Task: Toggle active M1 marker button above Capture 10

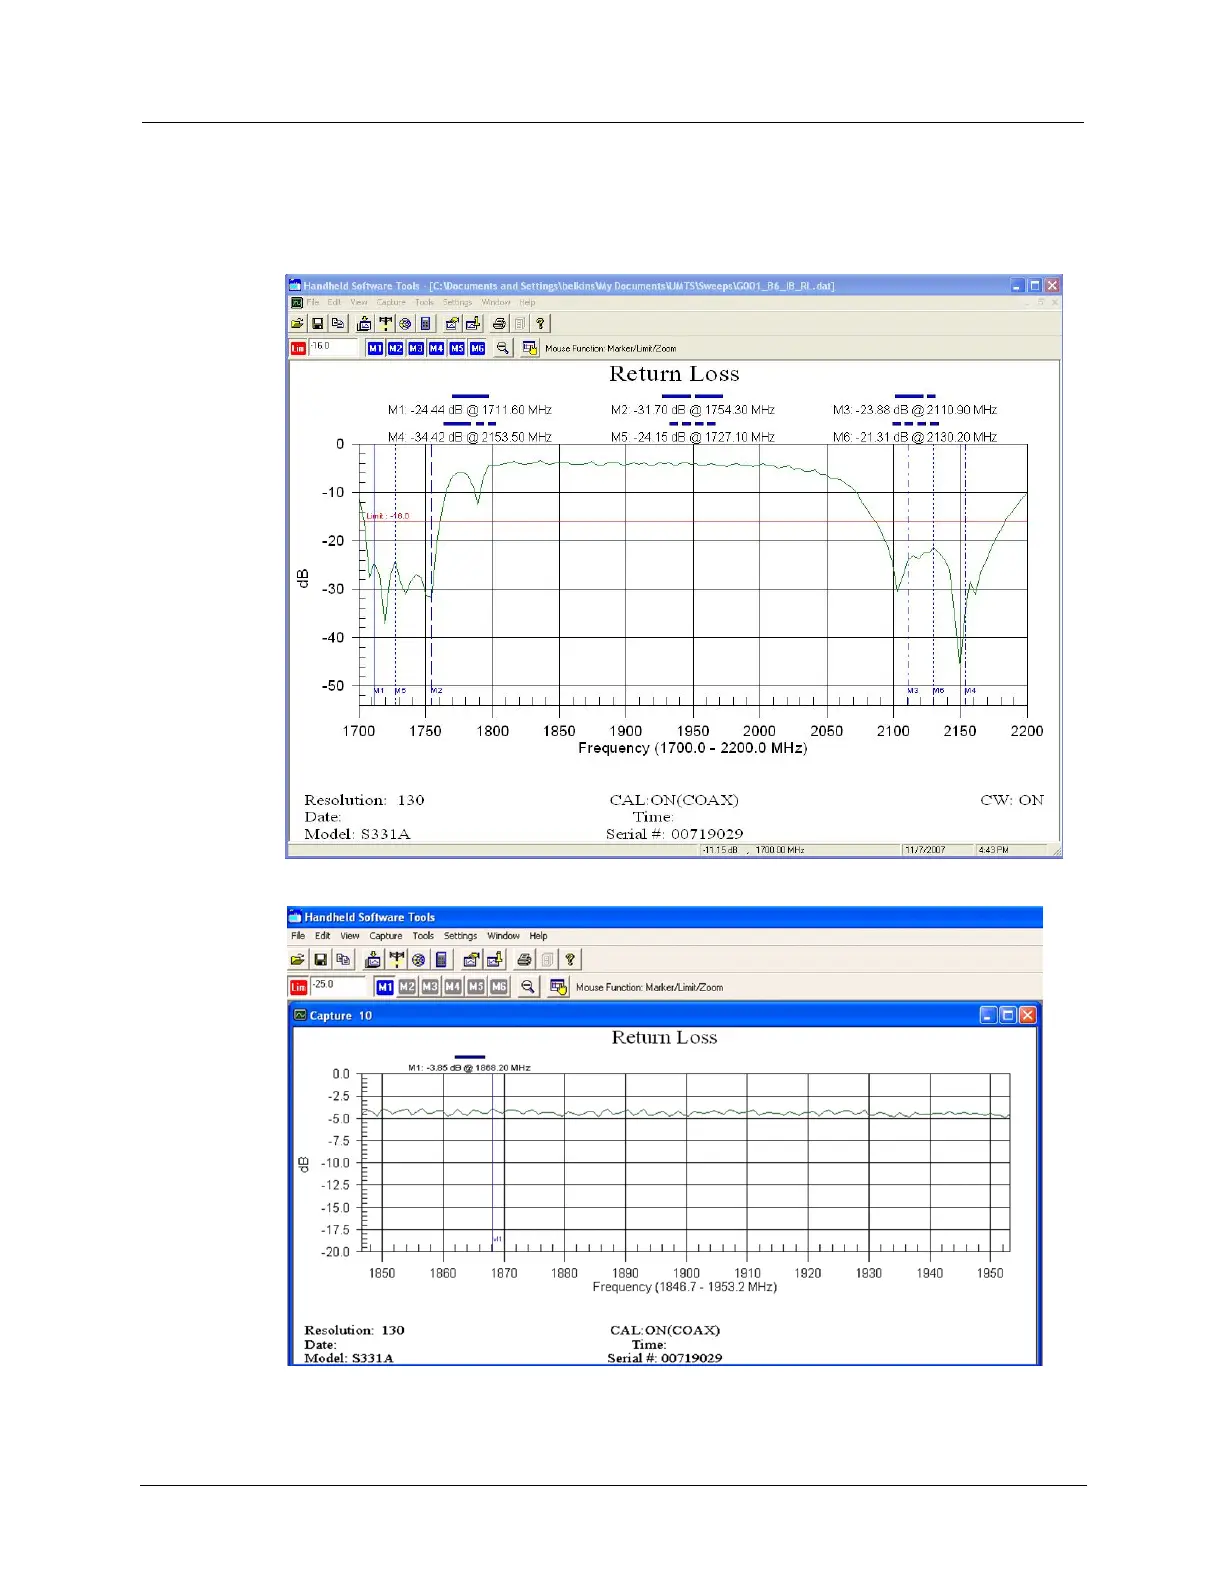Action: (385, 987)
